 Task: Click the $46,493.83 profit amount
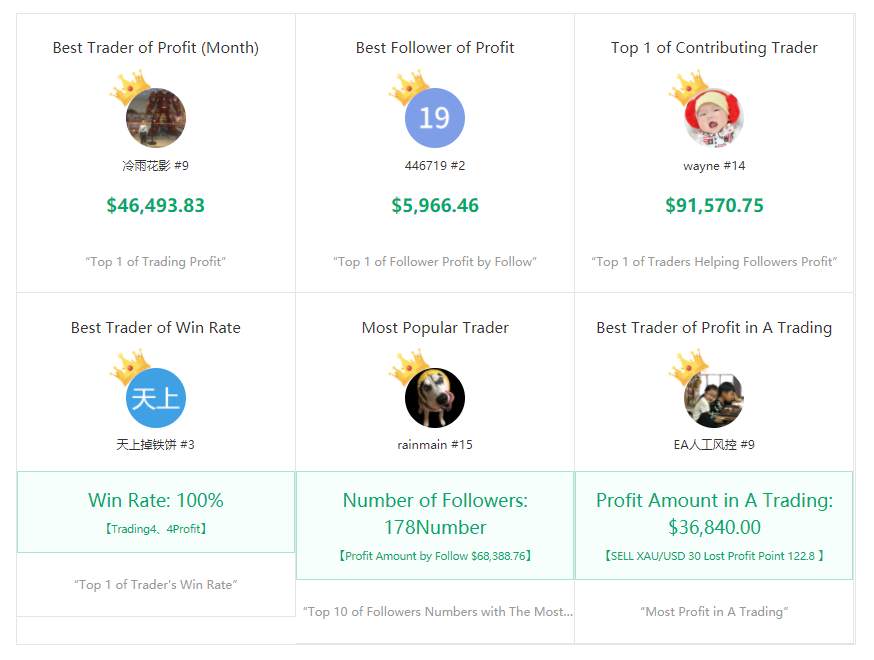pyautogui.click(x=156, y=205)
